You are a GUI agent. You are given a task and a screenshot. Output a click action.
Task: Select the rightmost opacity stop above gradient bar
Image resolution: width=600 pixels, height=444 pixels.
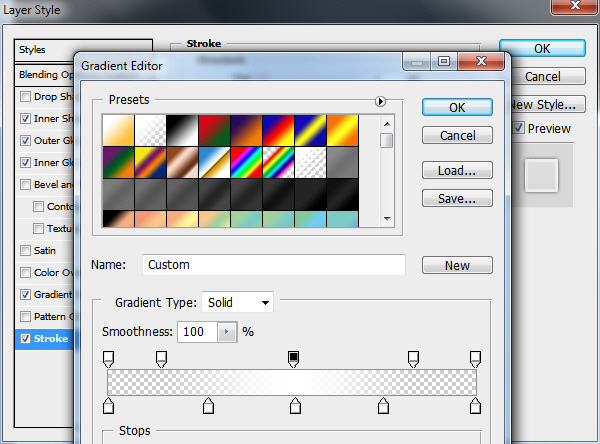coord(475,359)
